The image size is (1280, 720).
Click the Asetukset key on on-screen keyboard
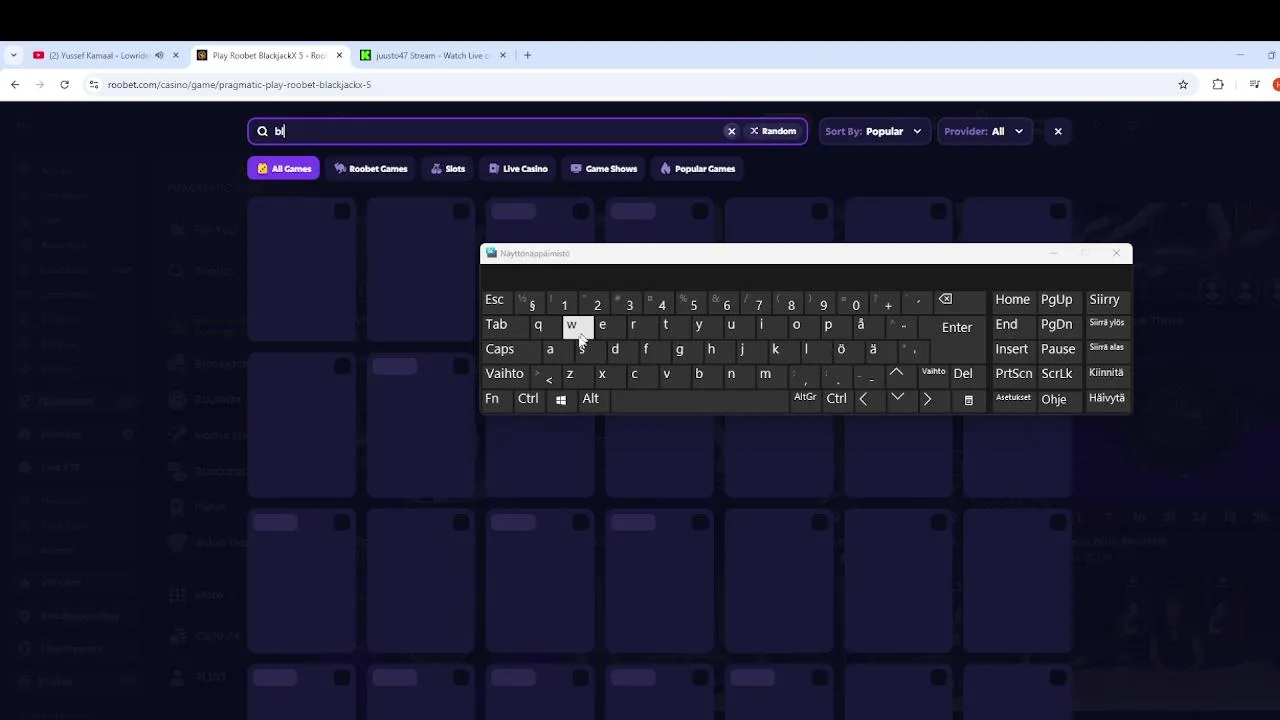tap(1013, 399)
